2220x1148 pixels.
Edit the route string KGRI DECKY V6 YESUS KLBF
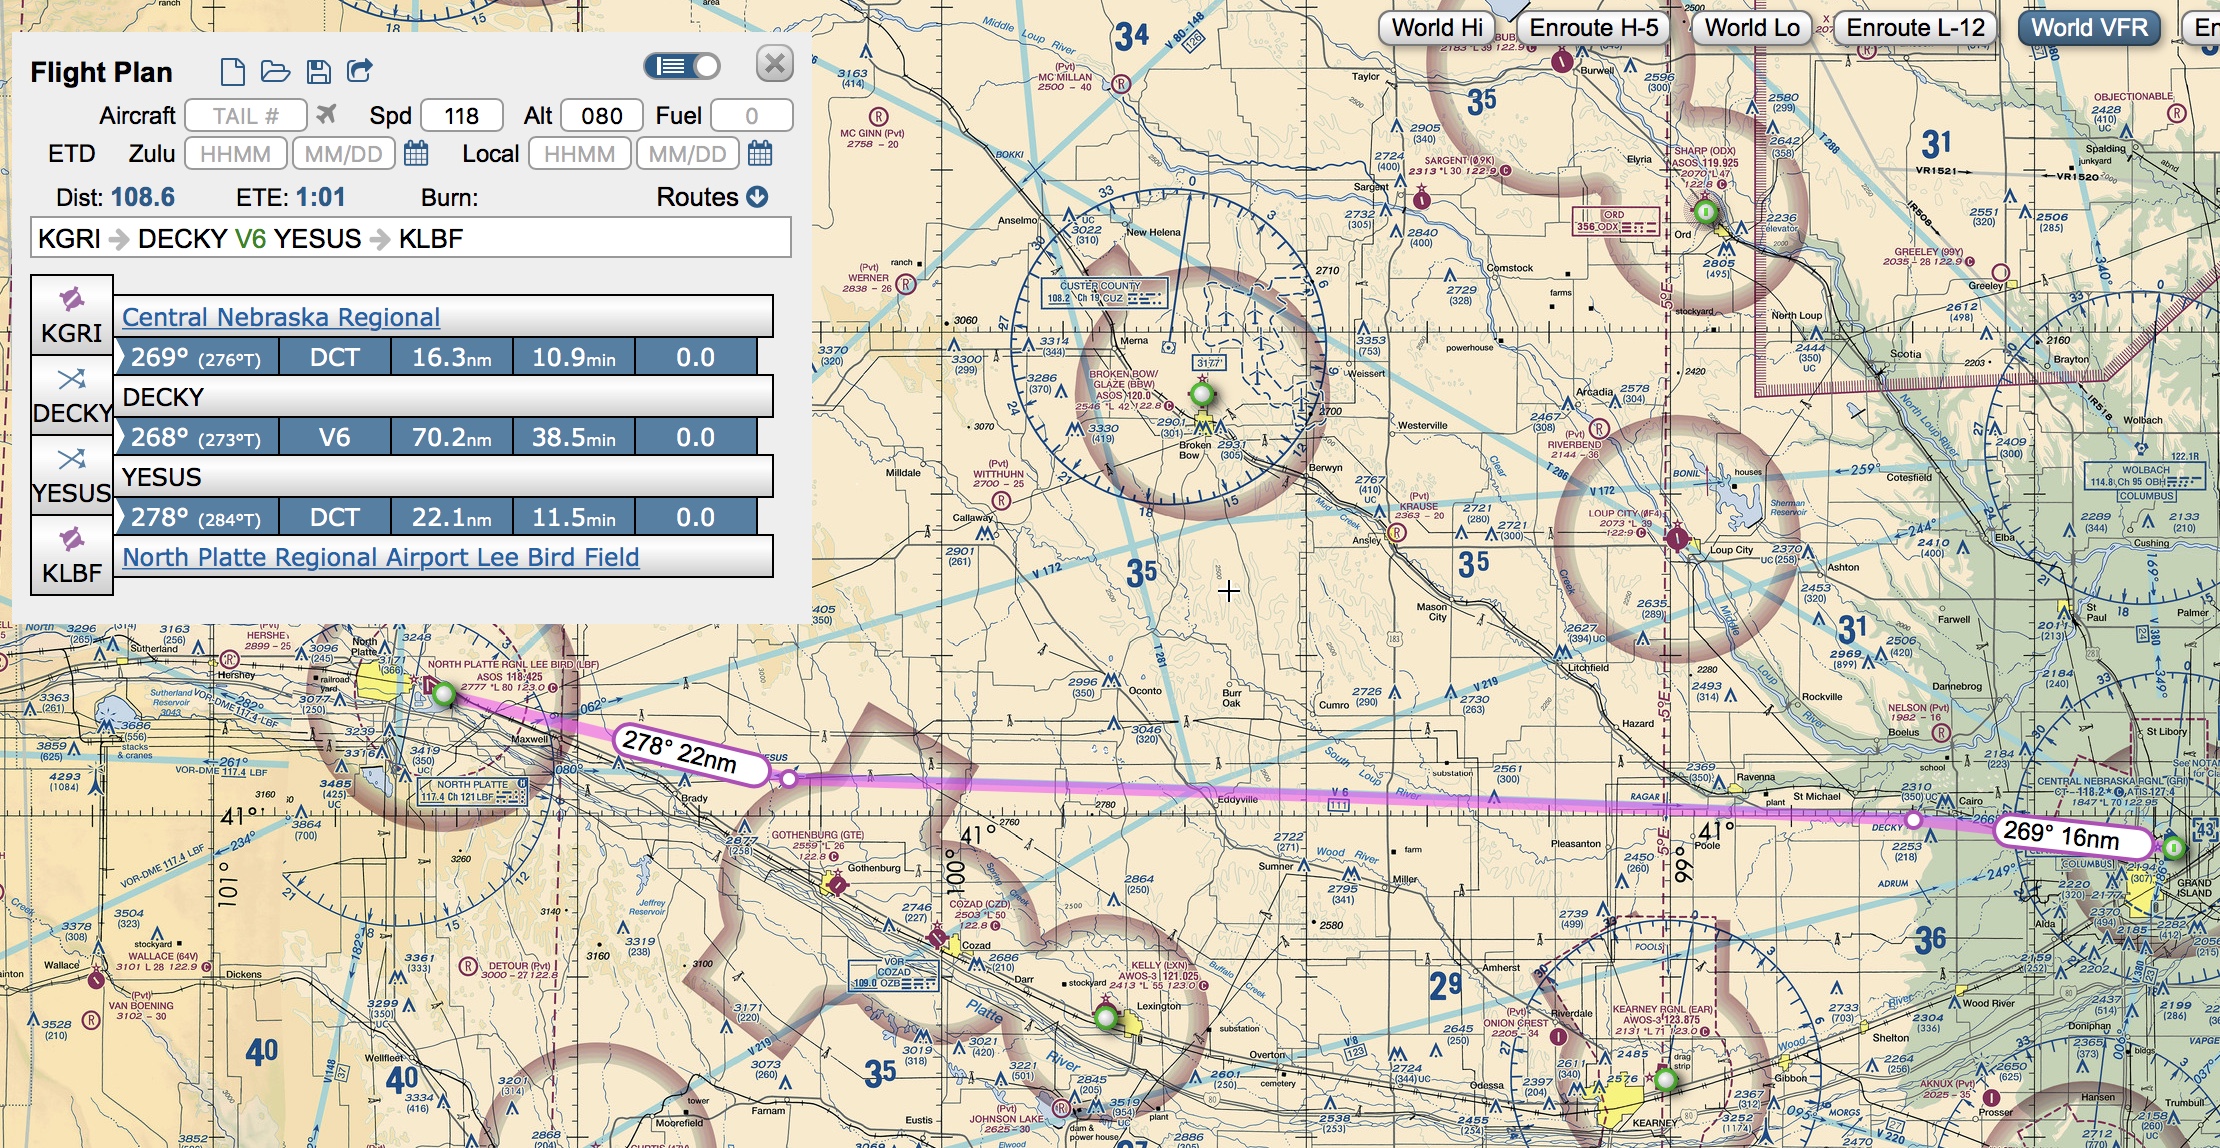click(411, 238)
